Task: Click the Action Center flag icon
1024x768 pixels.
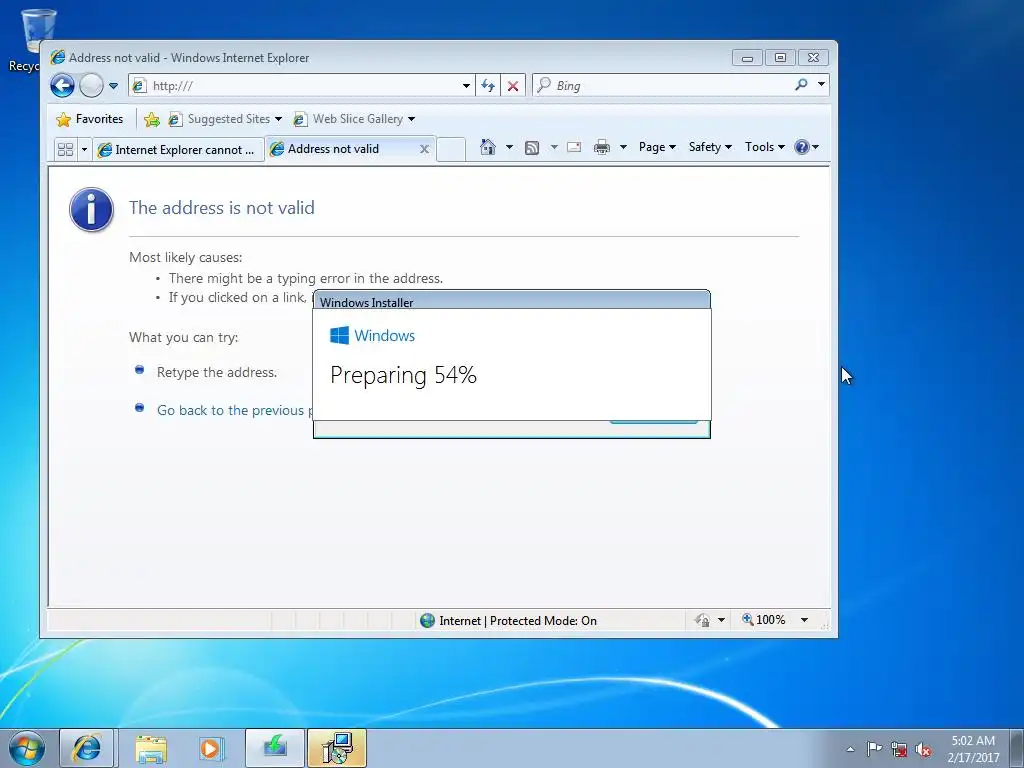Action: click(874, 748)
